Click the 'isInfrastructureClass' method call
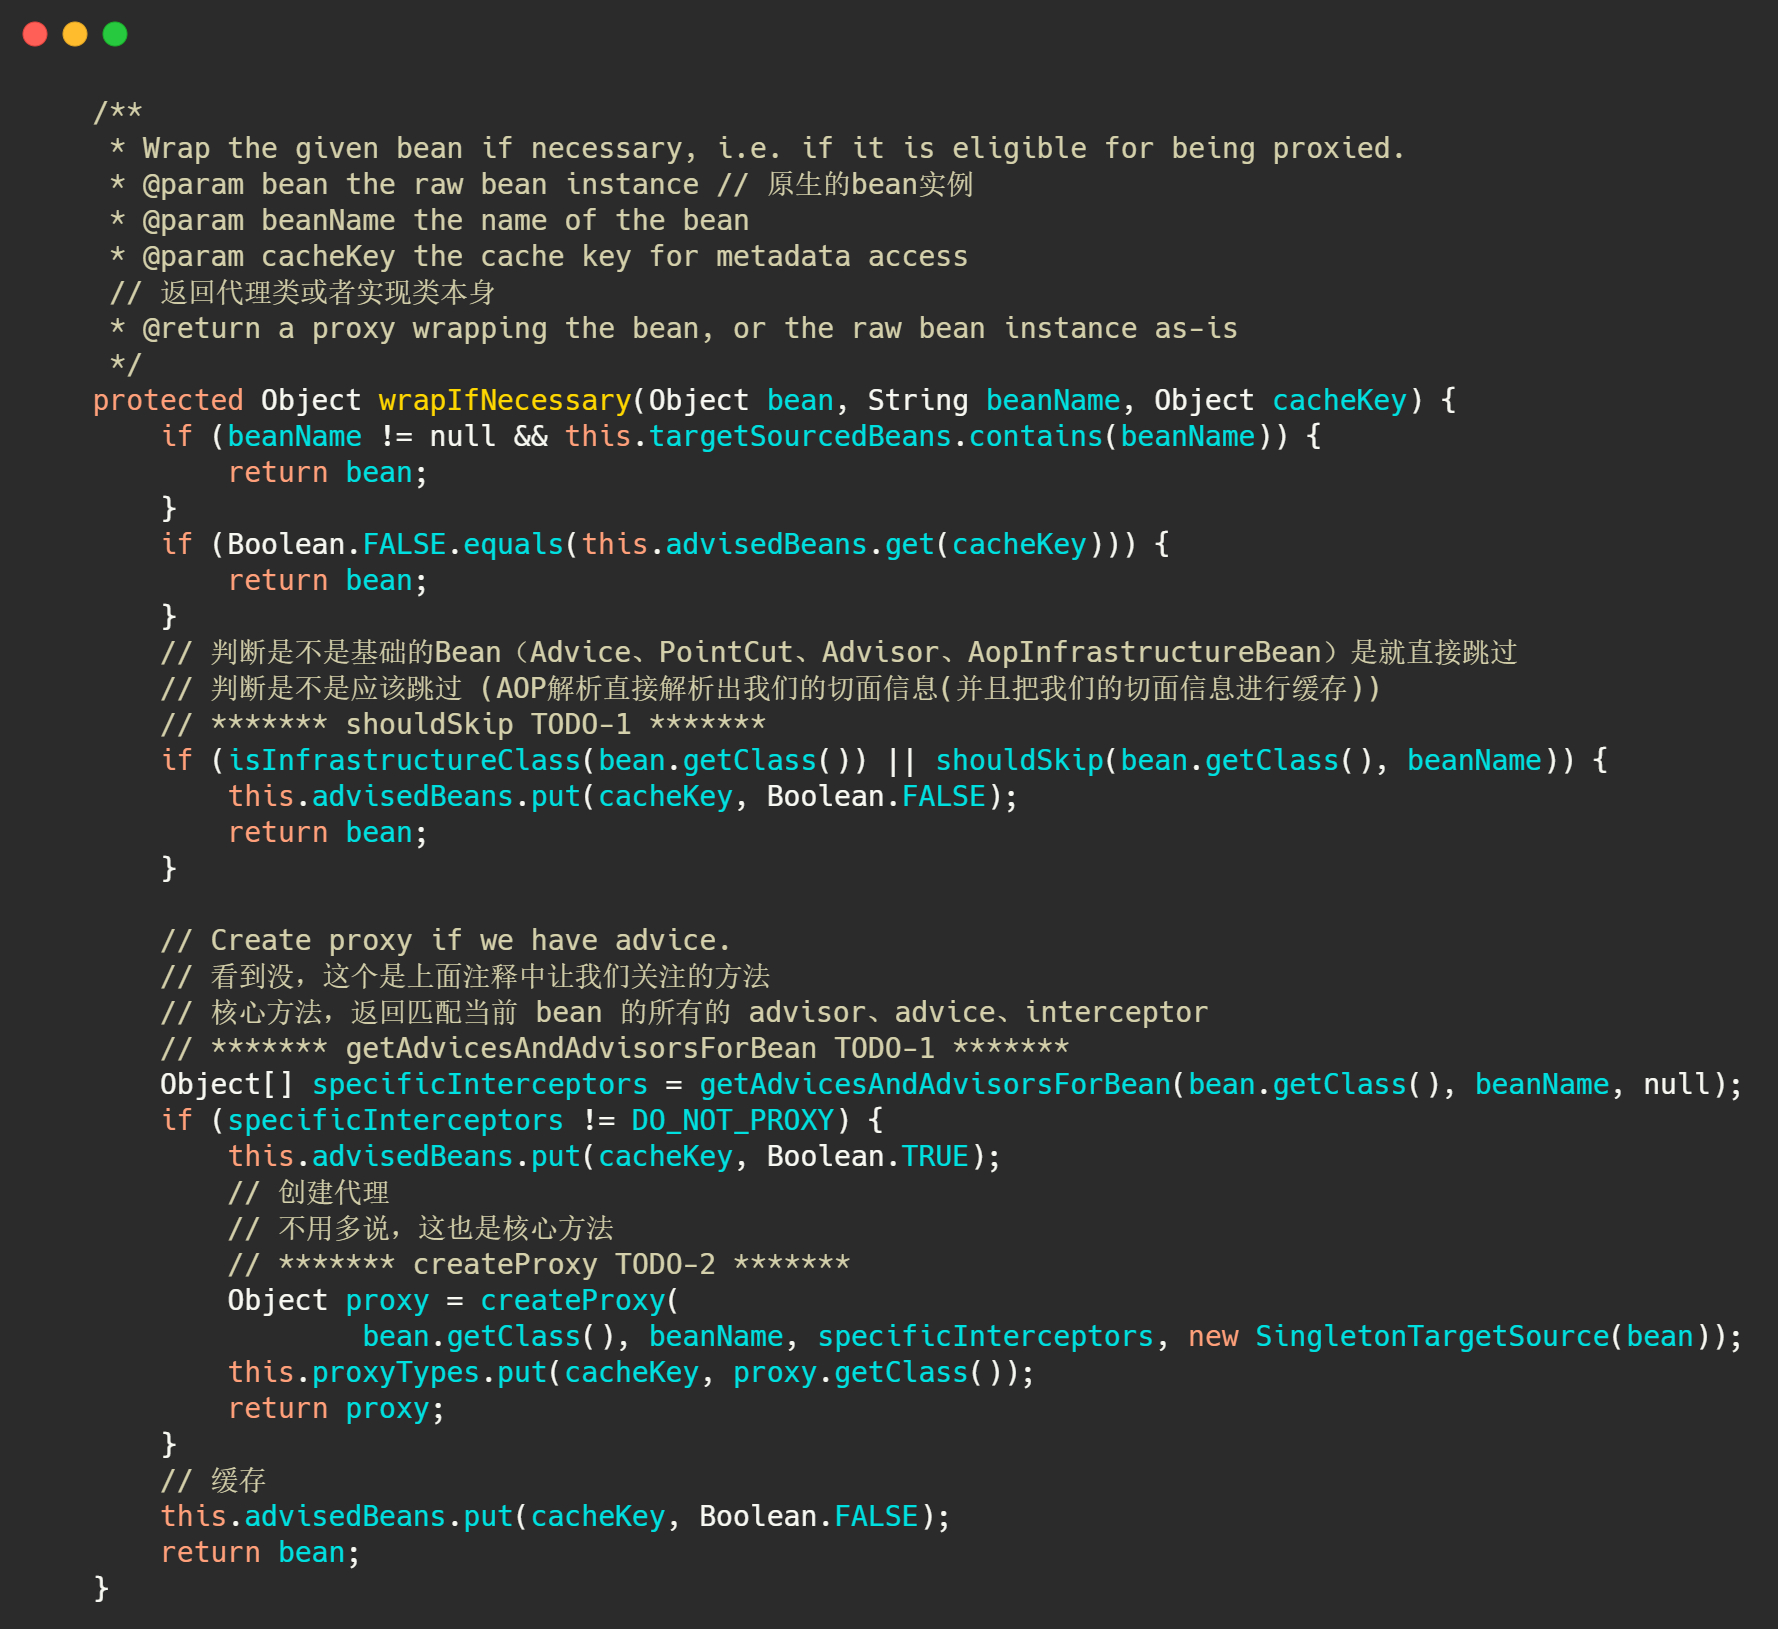Viewport: 1778px width, 1629px height. coord(404,760)
